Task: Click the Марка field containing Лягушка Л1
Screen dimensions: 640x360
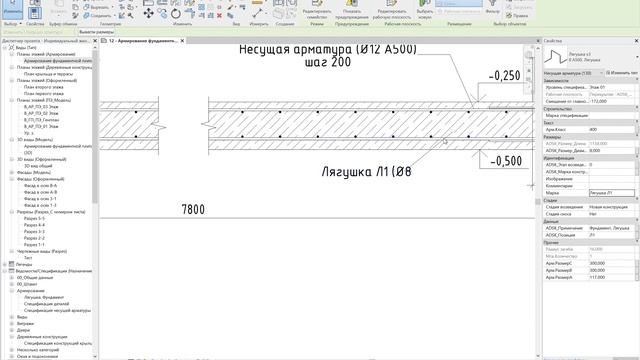Action: pos(612,193)
